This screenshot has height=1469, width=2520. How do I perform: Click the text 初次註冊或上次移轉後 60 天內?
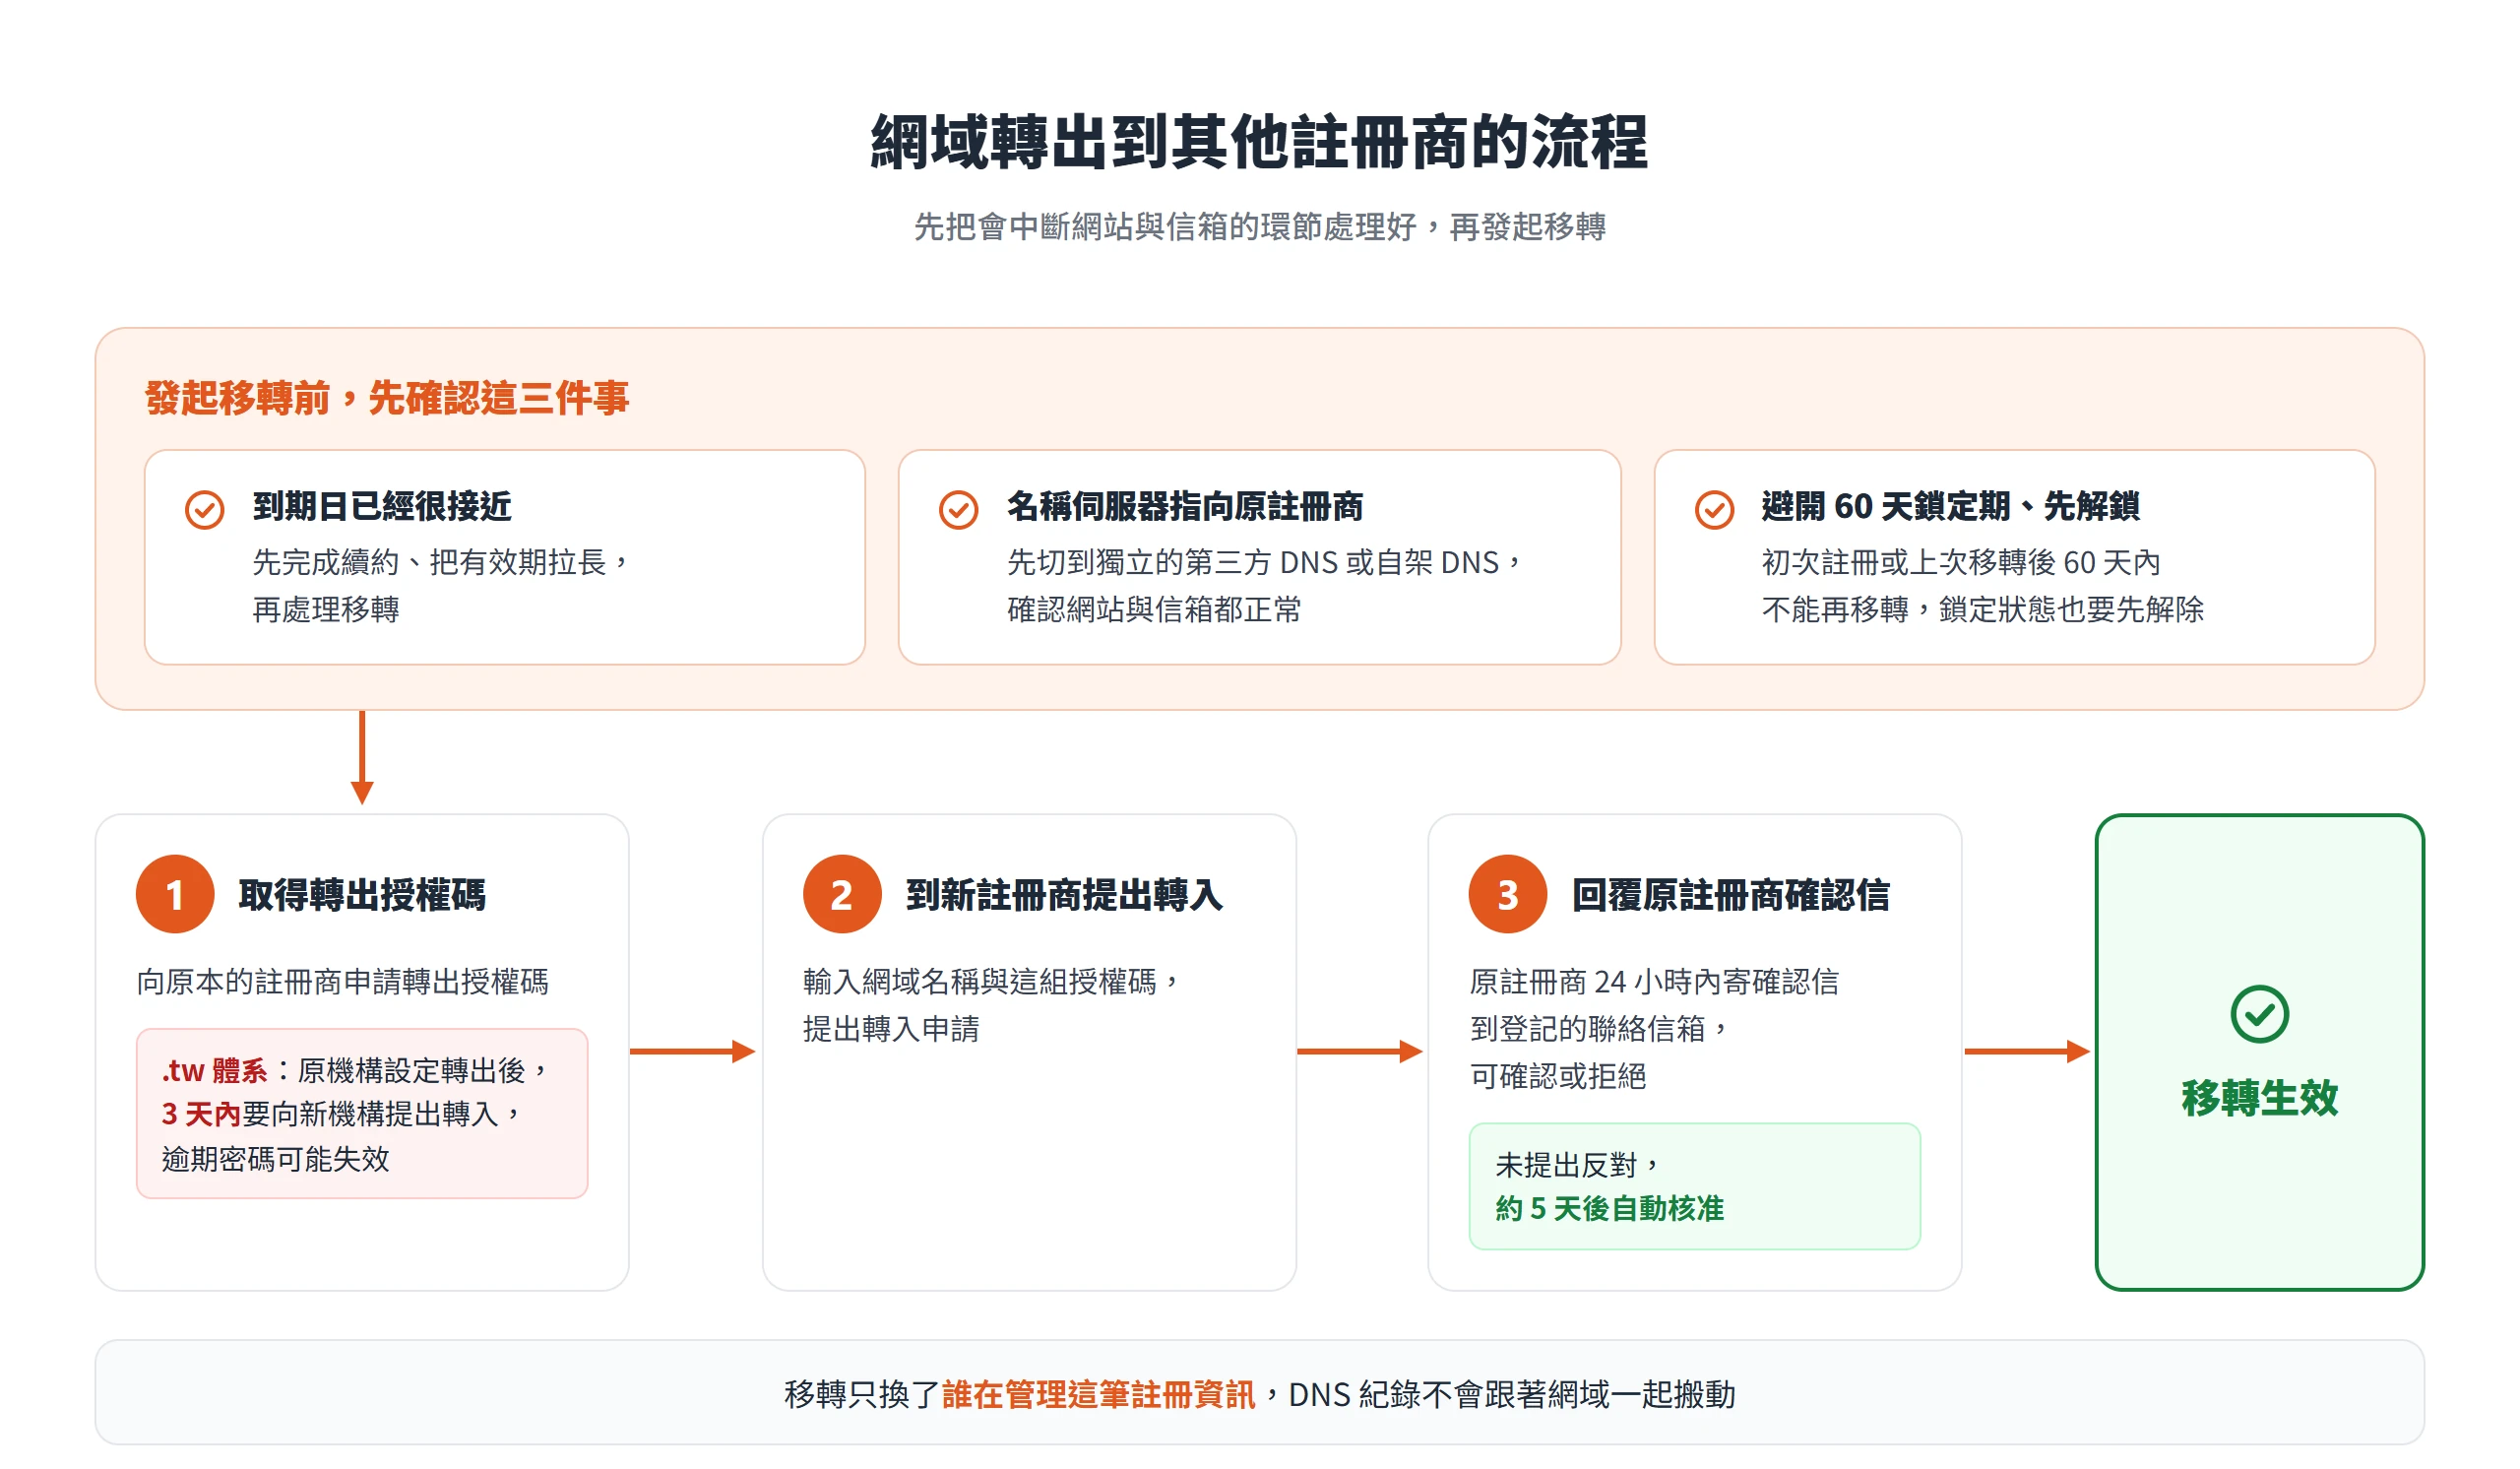click(x=1961, y=562)
